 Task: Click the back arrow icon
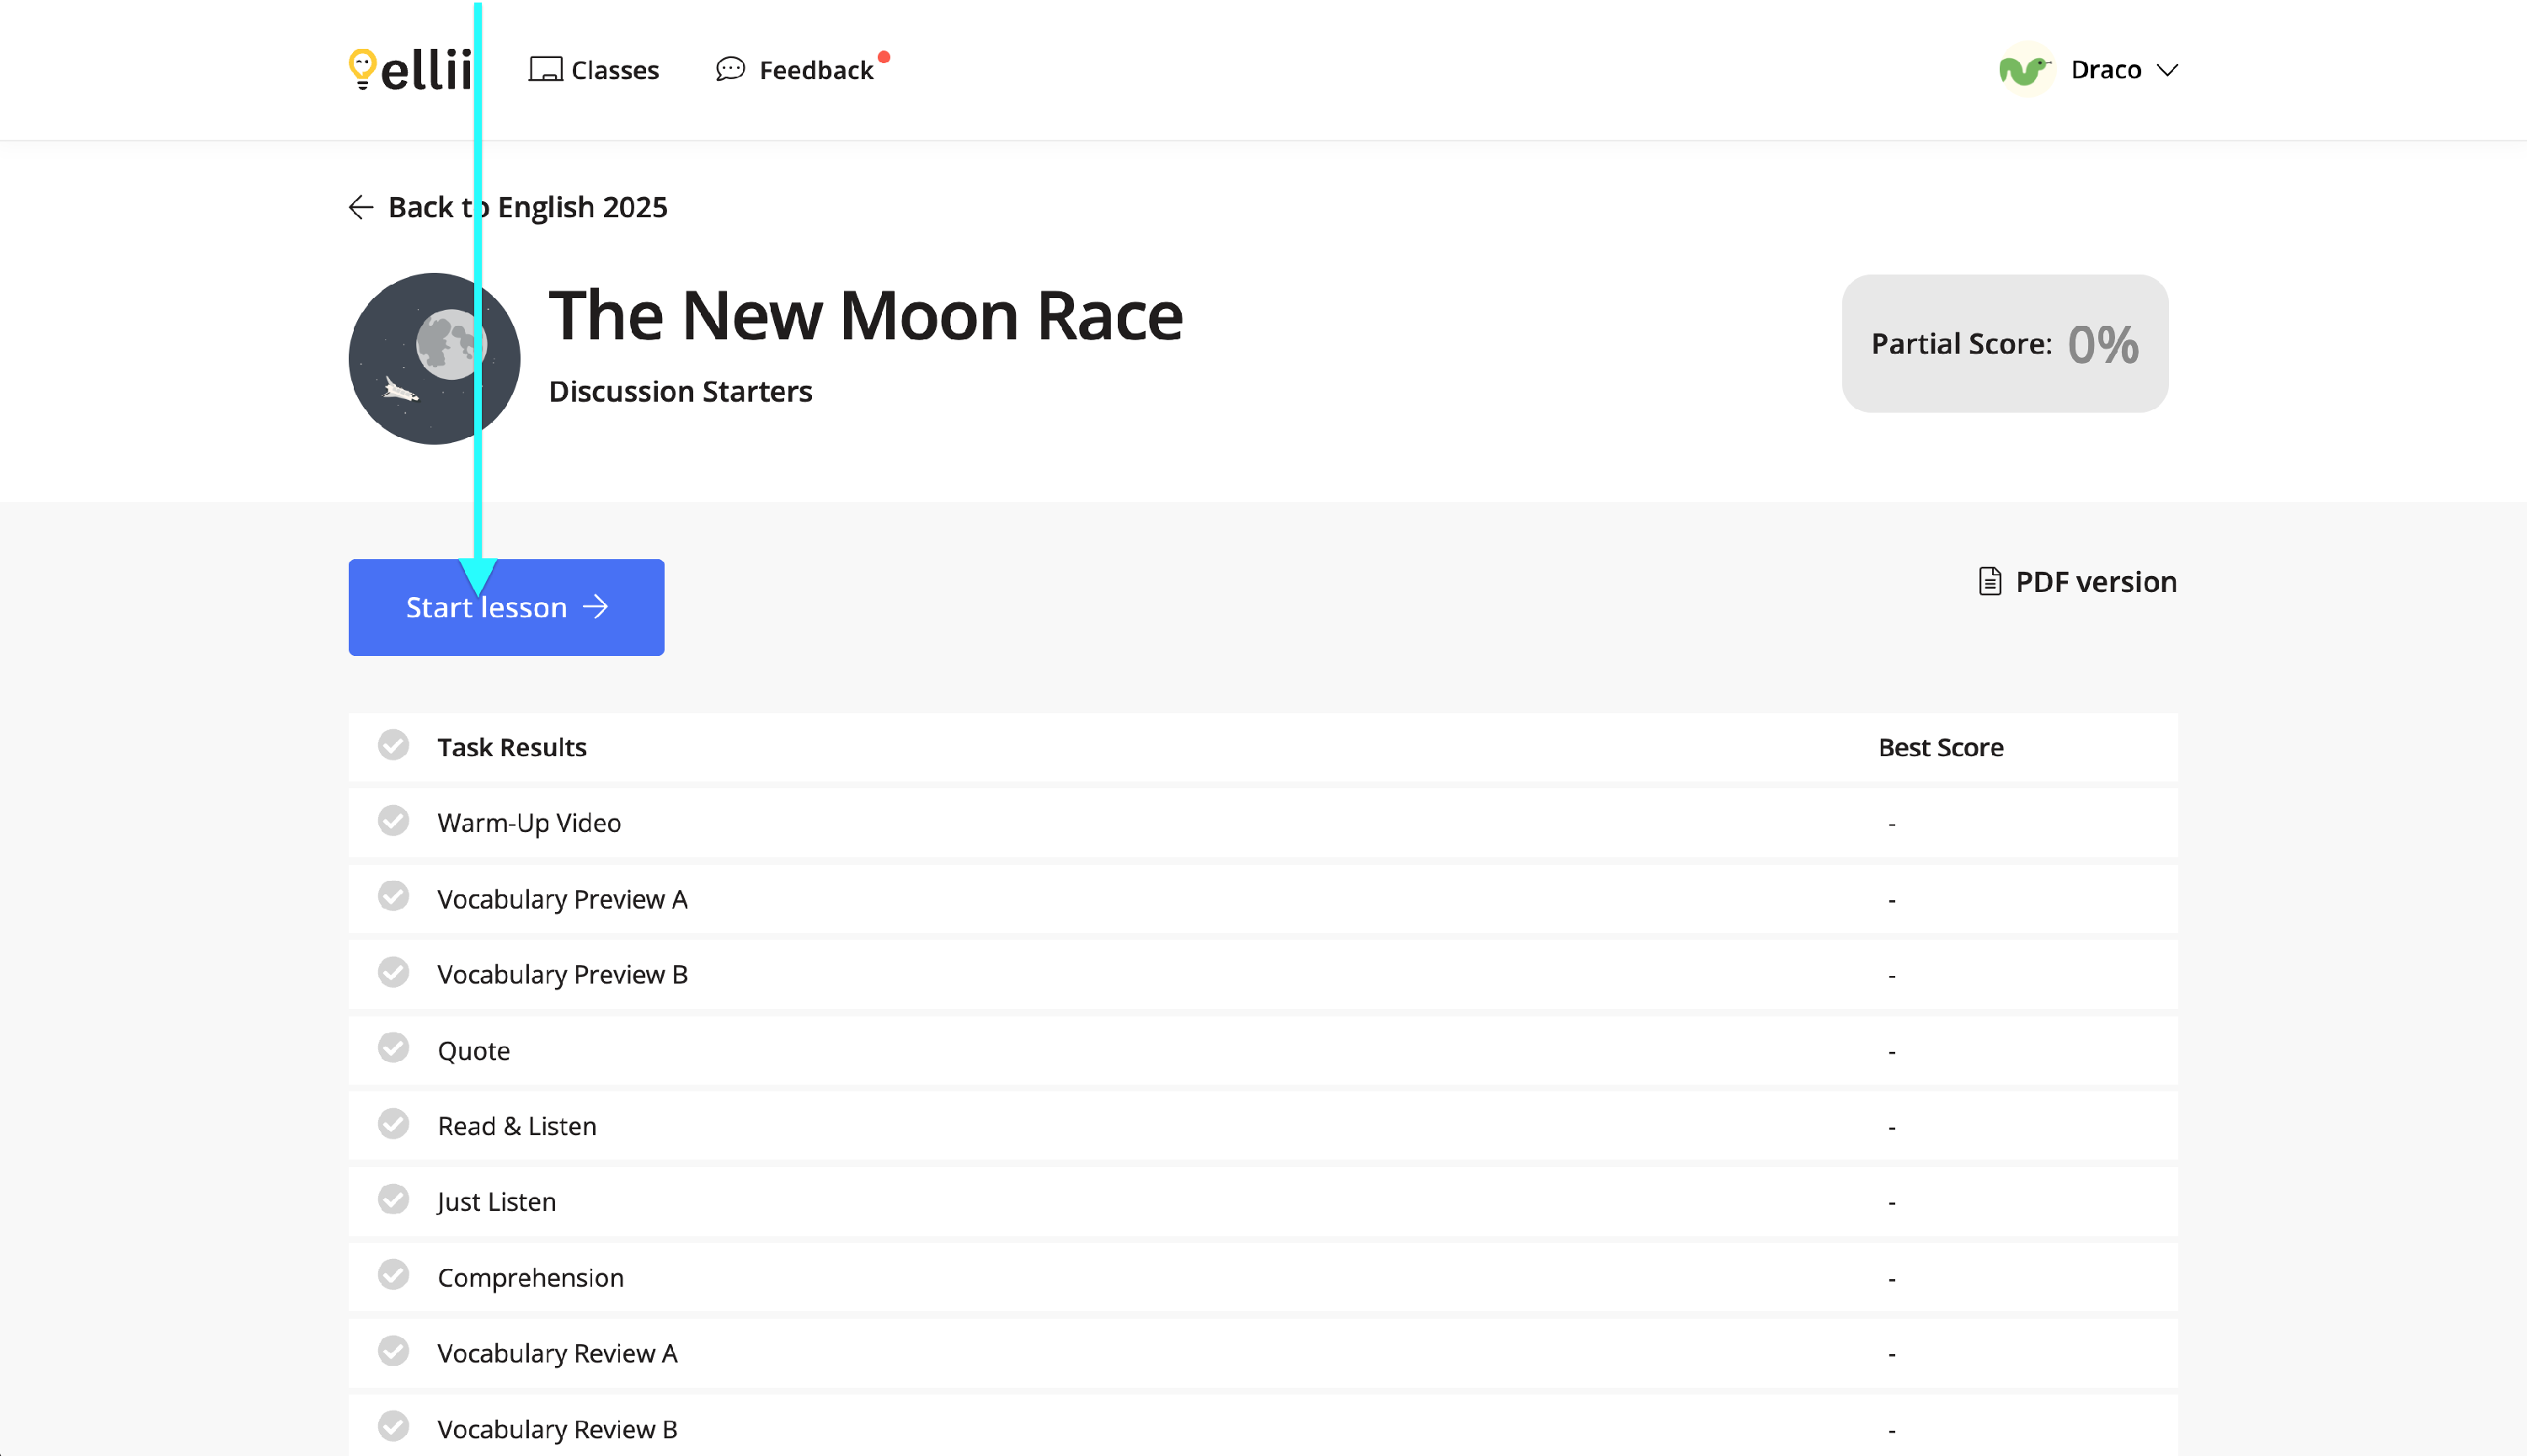coord(361,207)
